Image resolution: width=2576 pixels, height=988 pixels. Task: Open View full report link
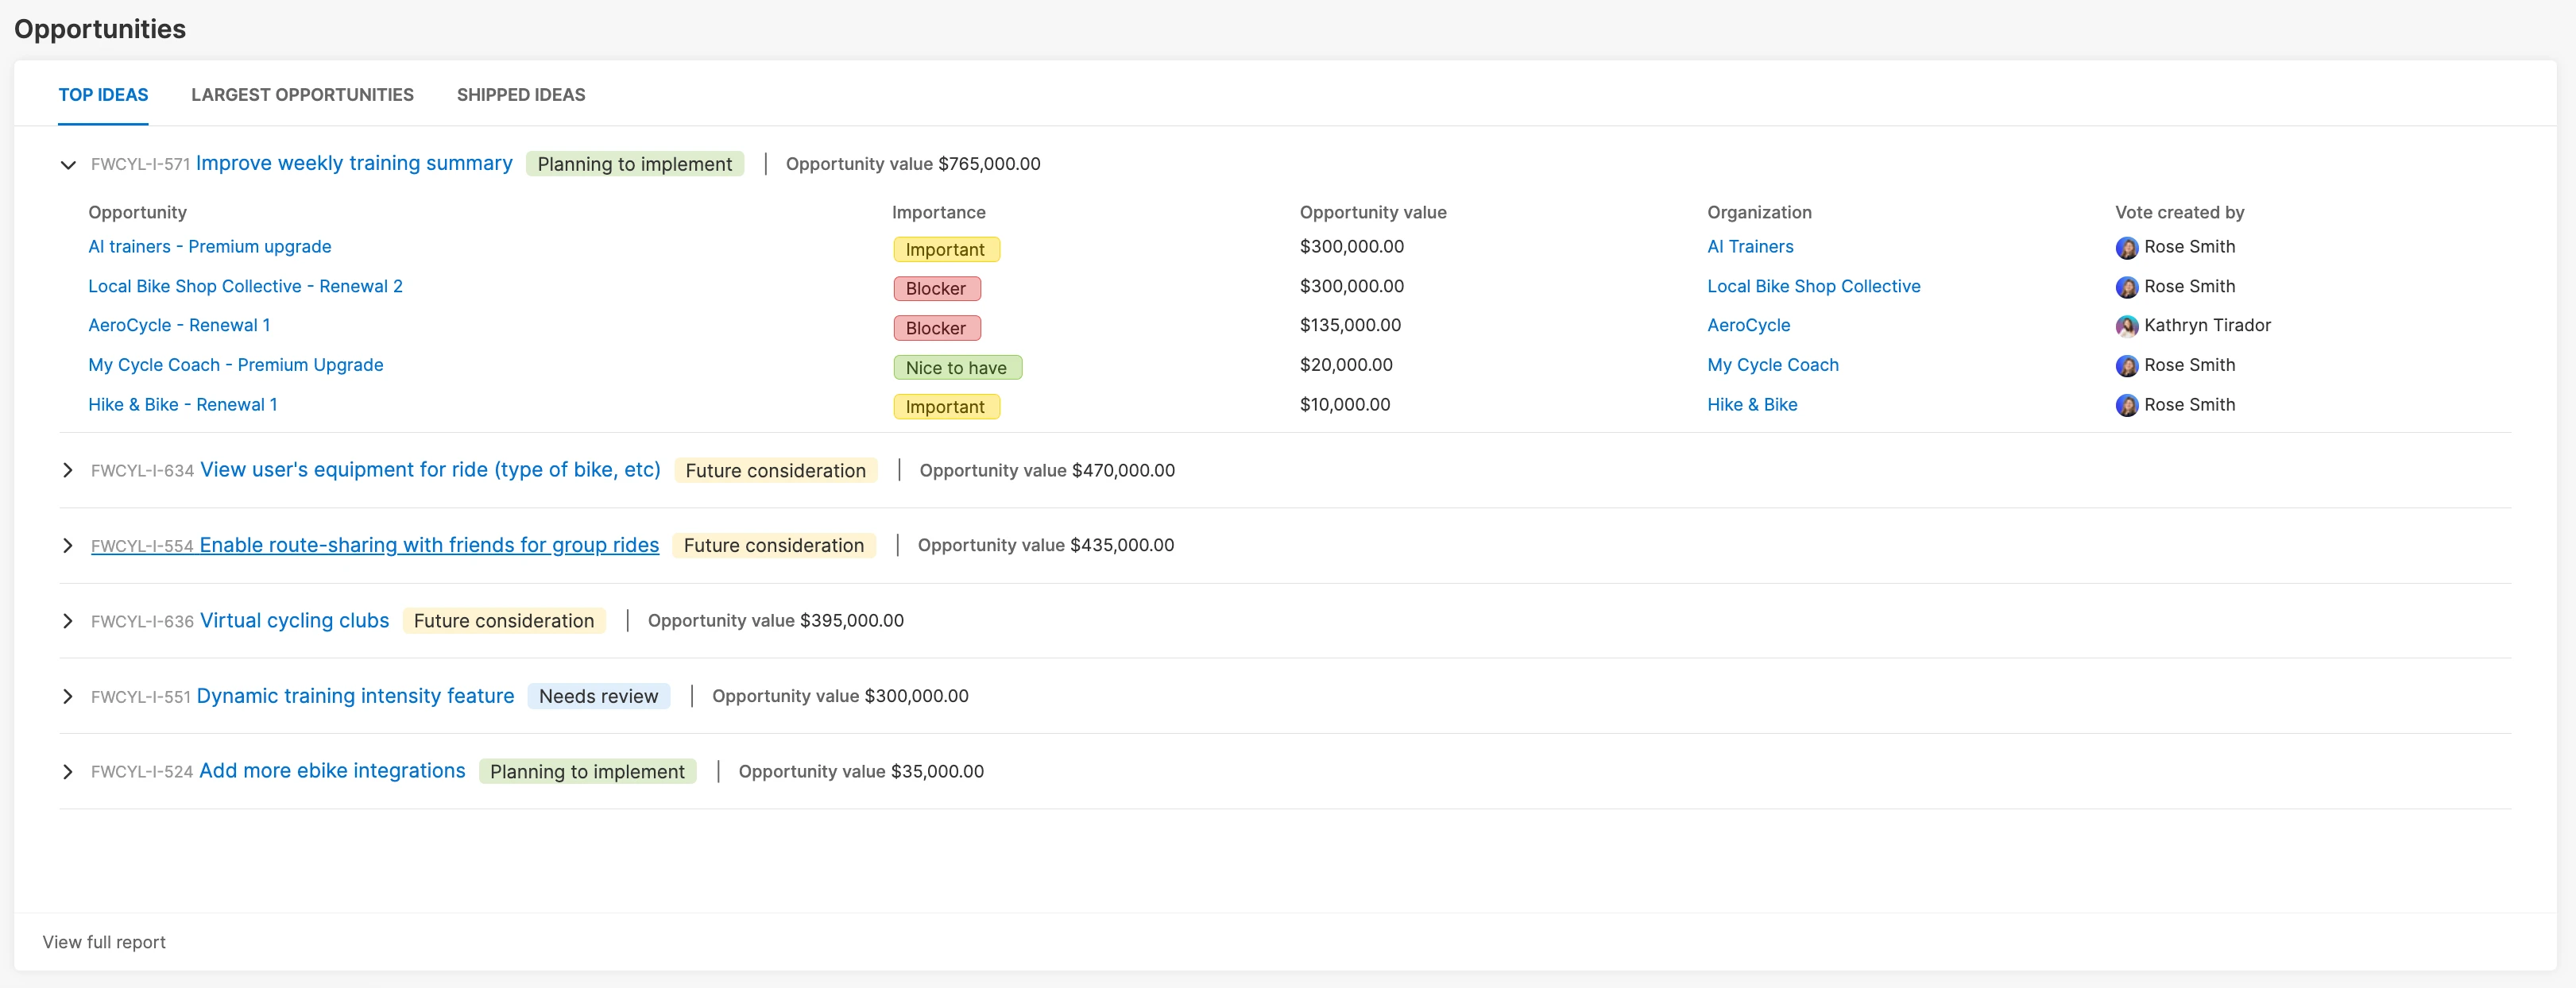point(104,942)
